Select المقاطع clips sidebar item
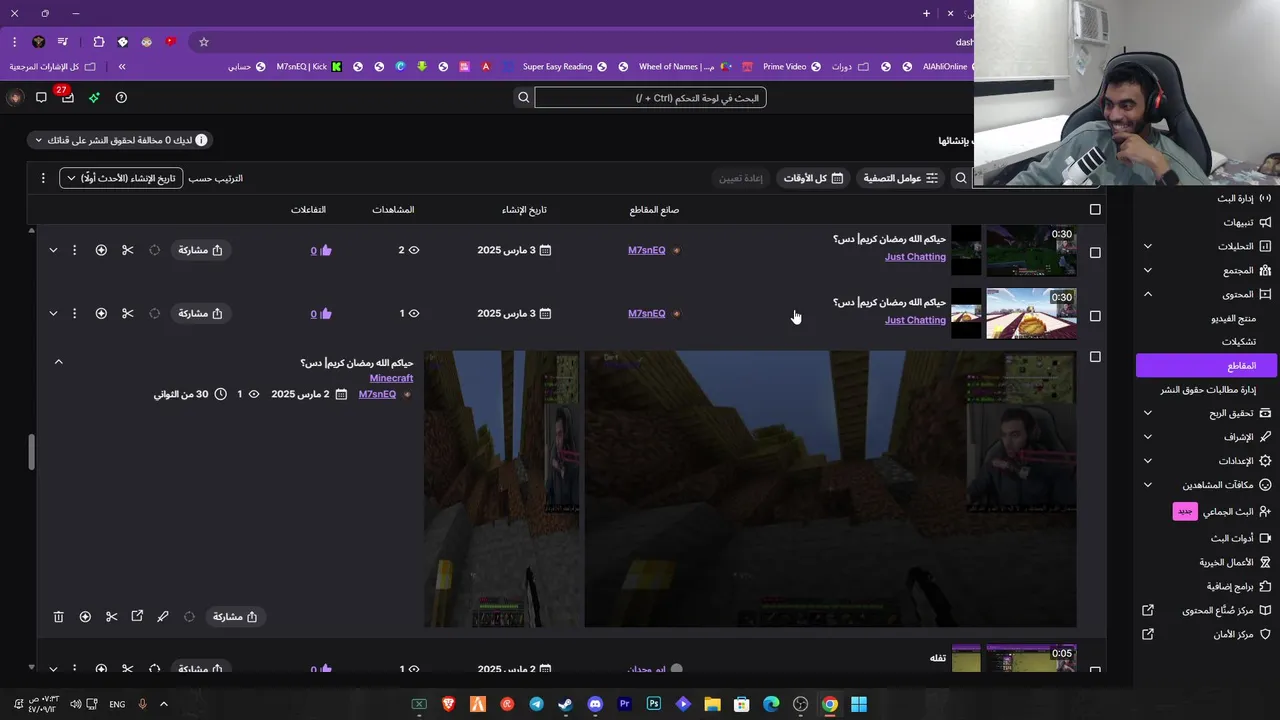This screenshot has height=720, width=1280. point(1207,366)
